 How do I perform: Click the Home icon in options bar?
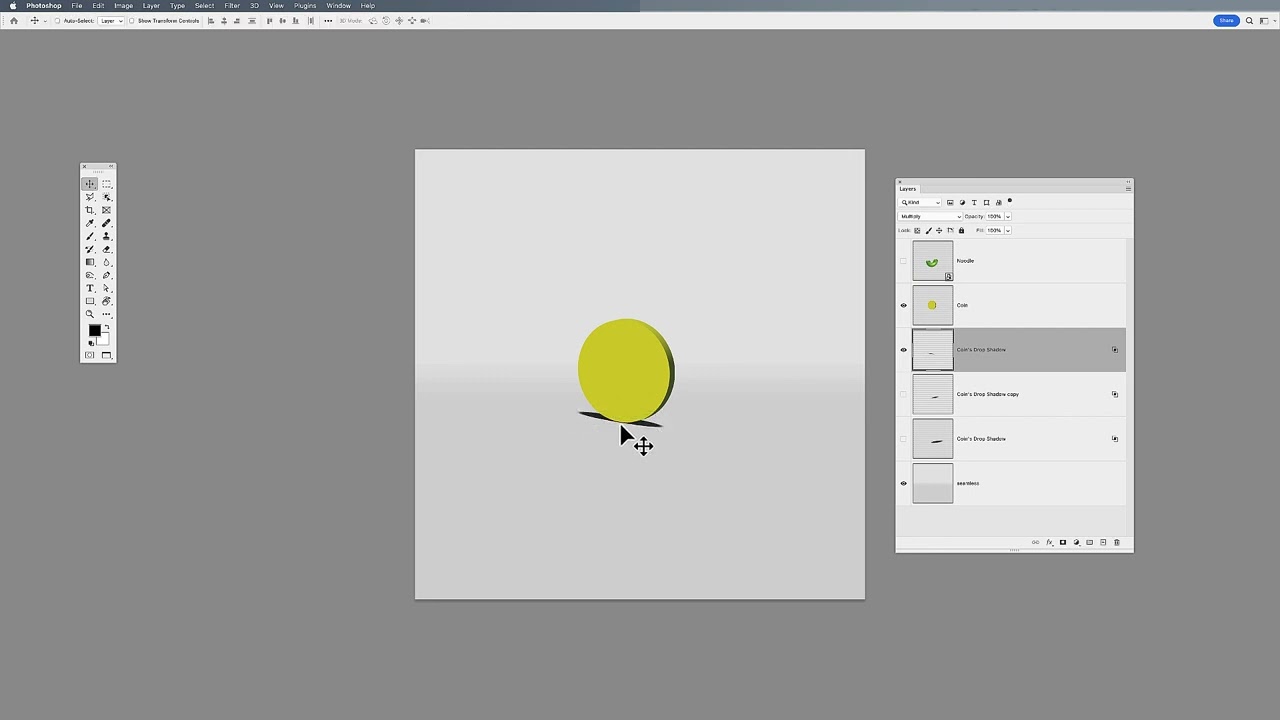tap(14, 21)
